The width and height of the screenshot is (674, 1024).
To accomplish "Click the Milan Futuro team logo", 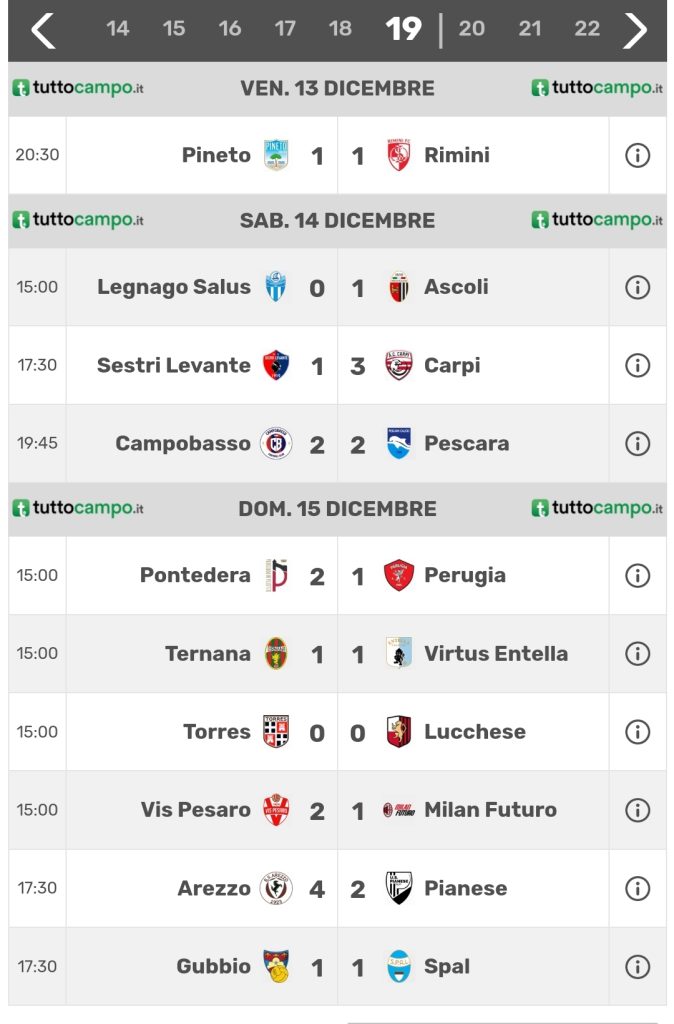I will click(399, 810).
